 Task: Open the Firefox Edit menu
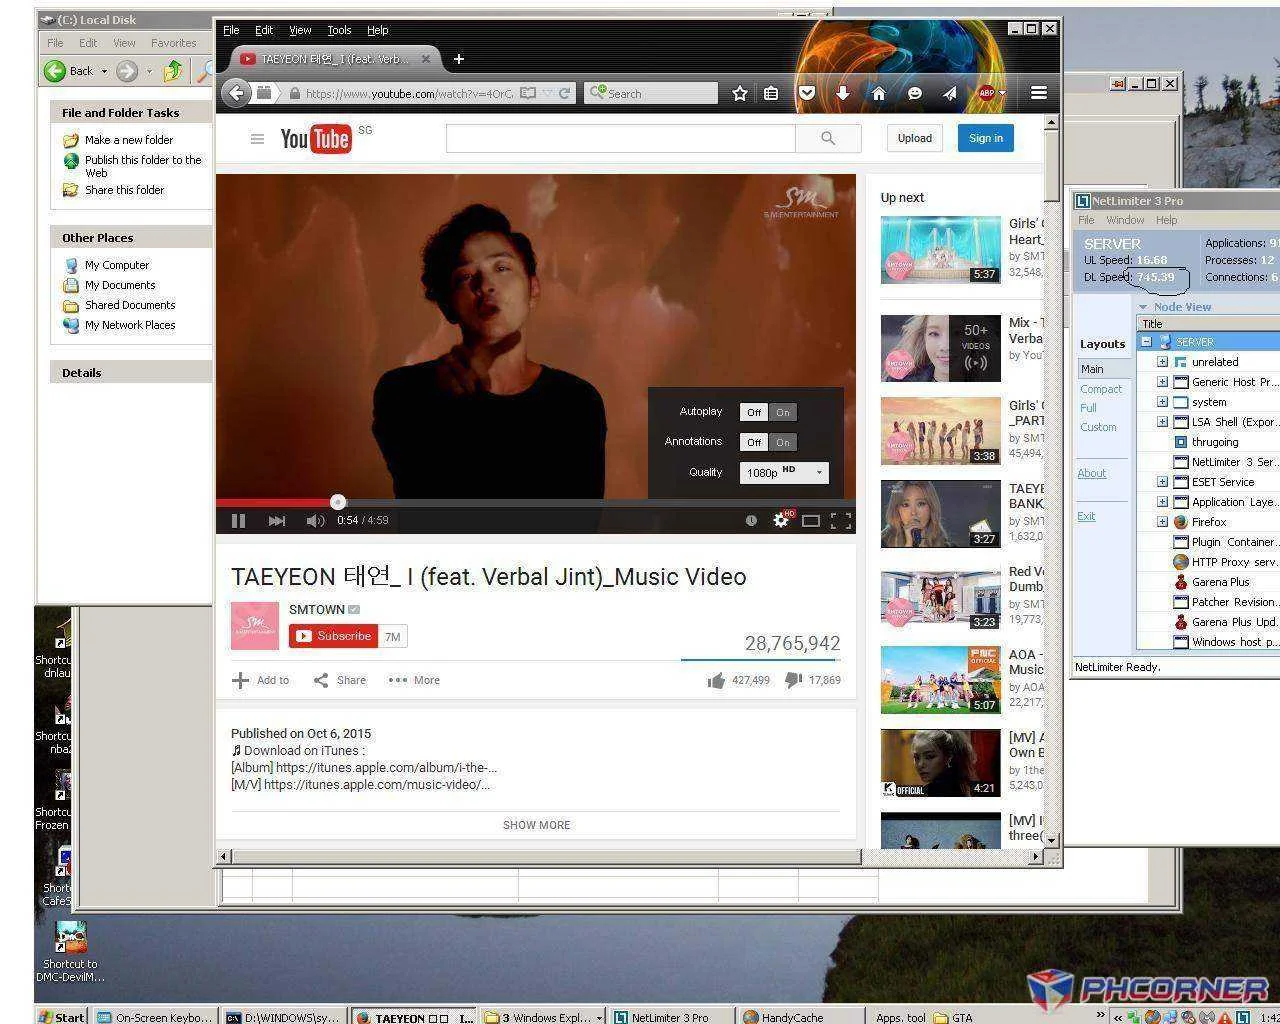[x=264, y=30]
